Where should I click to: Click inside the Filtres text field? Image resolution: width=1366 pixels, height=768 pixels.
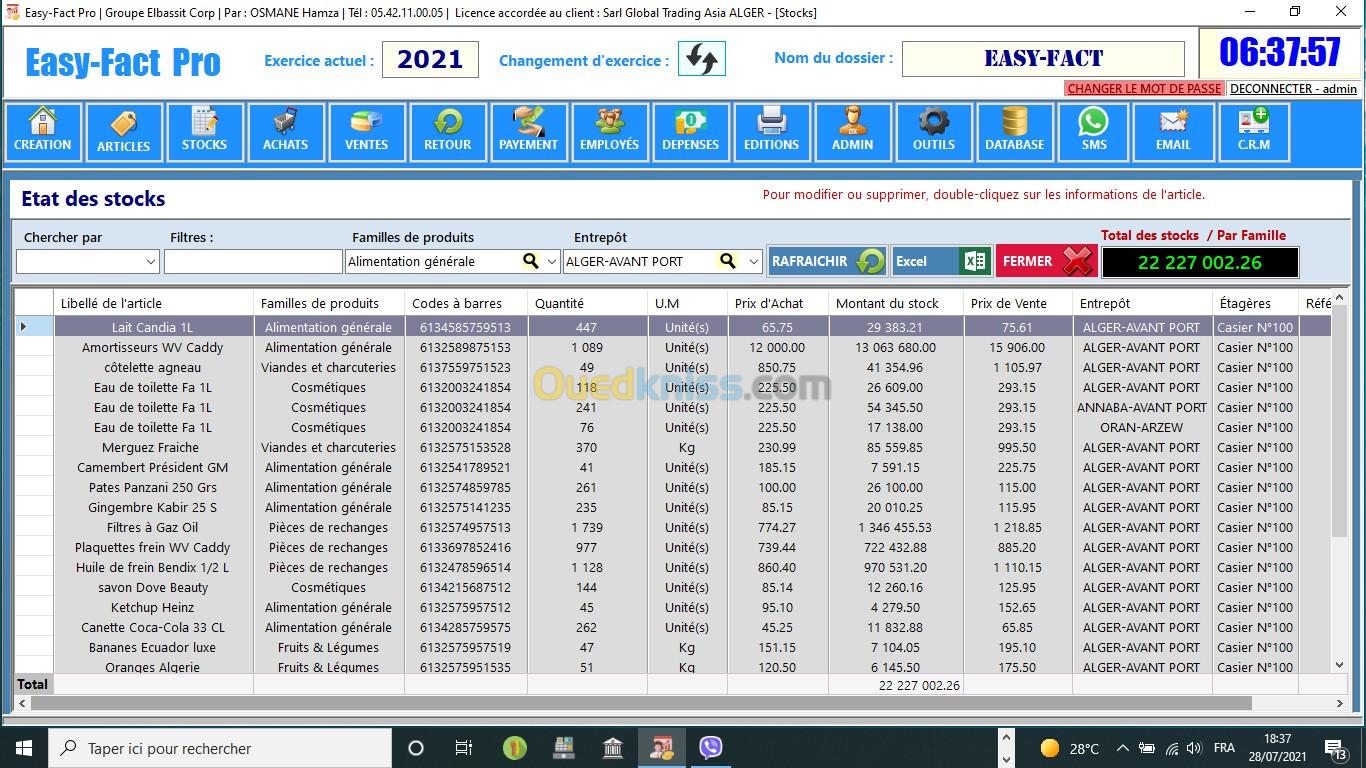[x=253, y=262]
